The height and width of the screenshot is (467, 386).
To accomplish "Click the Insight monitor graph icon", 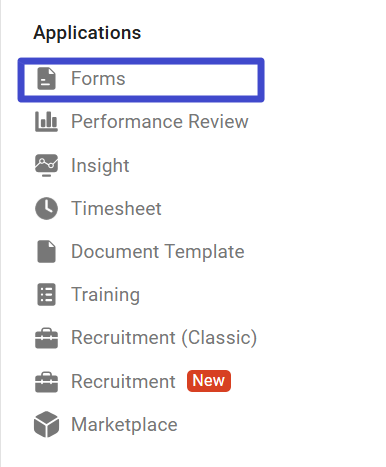I will [46, 165].
